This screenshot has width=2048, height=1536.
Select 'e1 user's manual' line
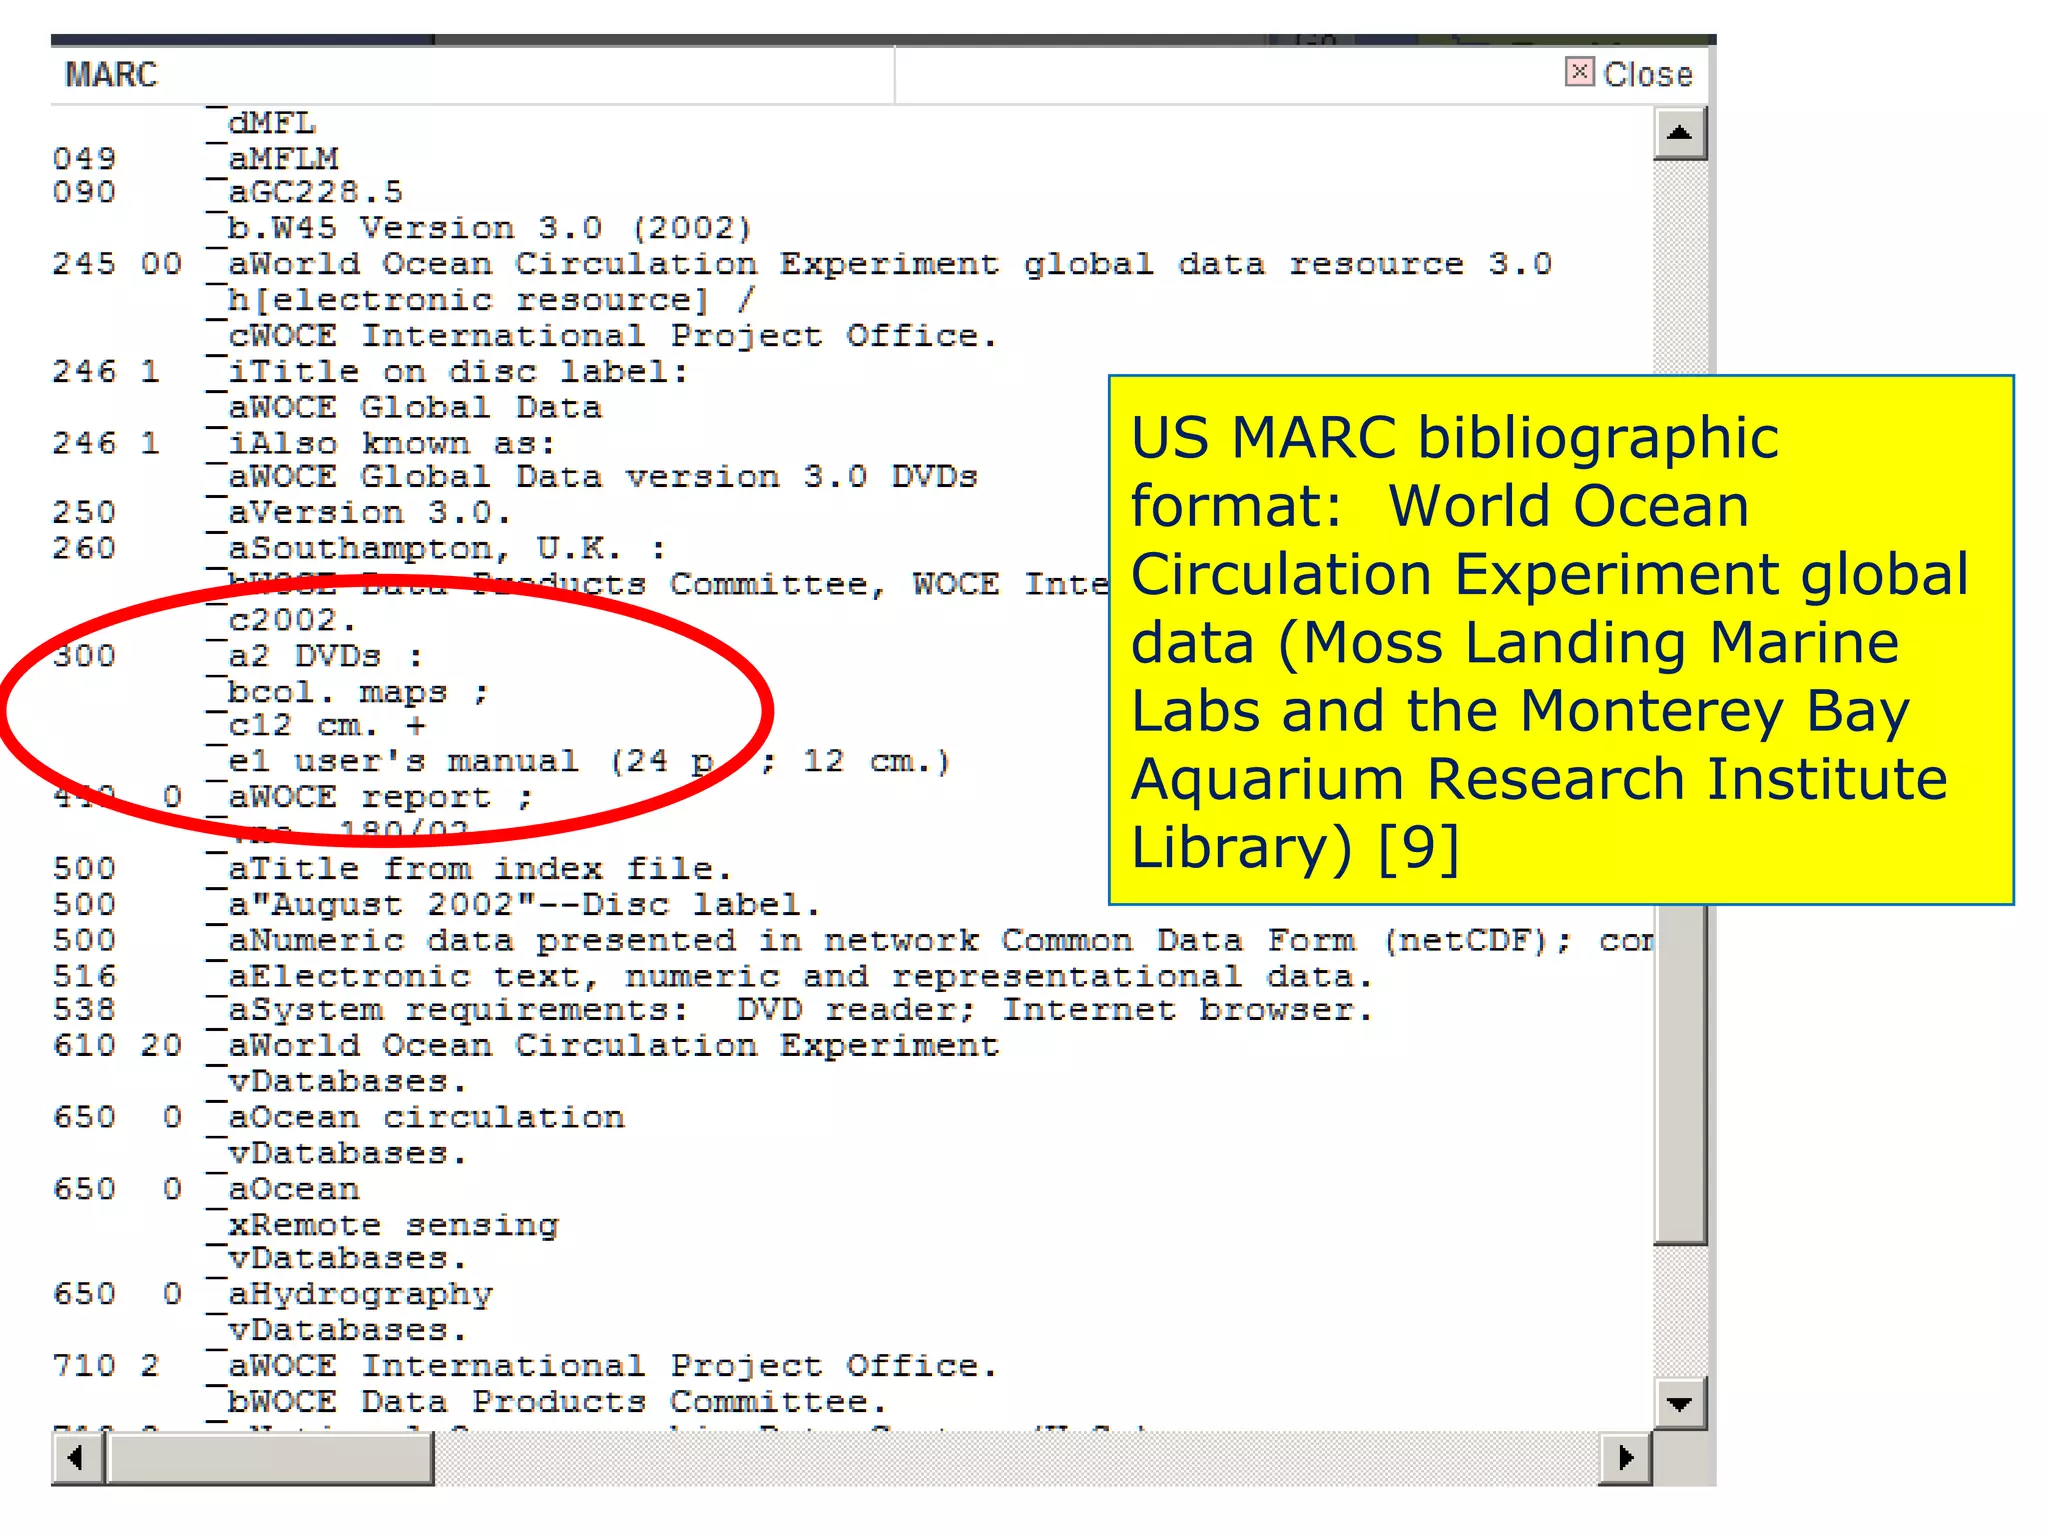tap(579, 762)
